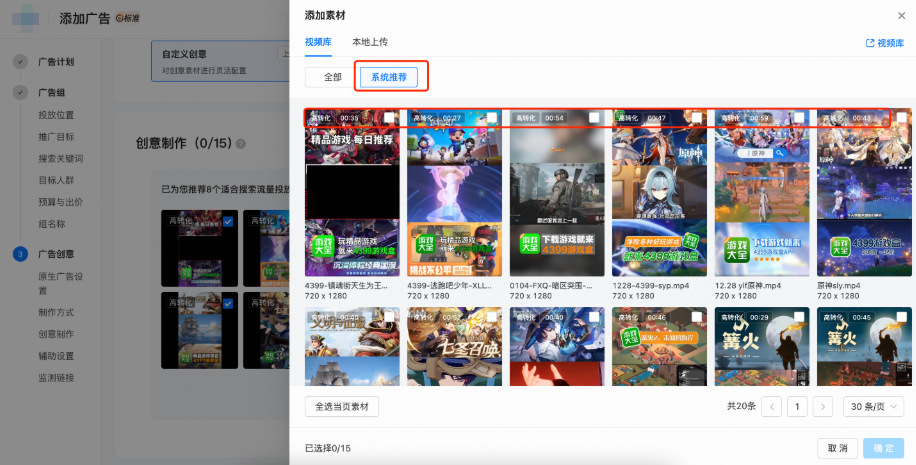Click the platform logo in the header
Viewport: 916px width, 465px height.
[26, 18]
